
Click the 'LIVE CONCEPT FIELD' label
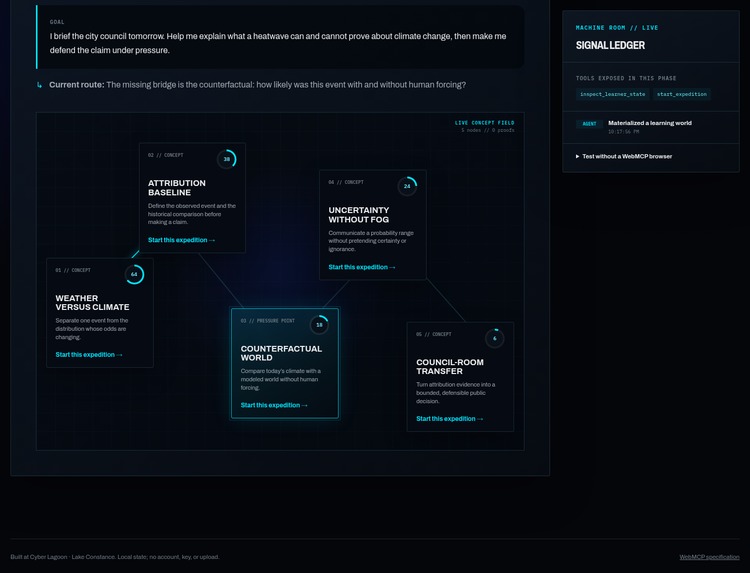[x=485, y=123]
